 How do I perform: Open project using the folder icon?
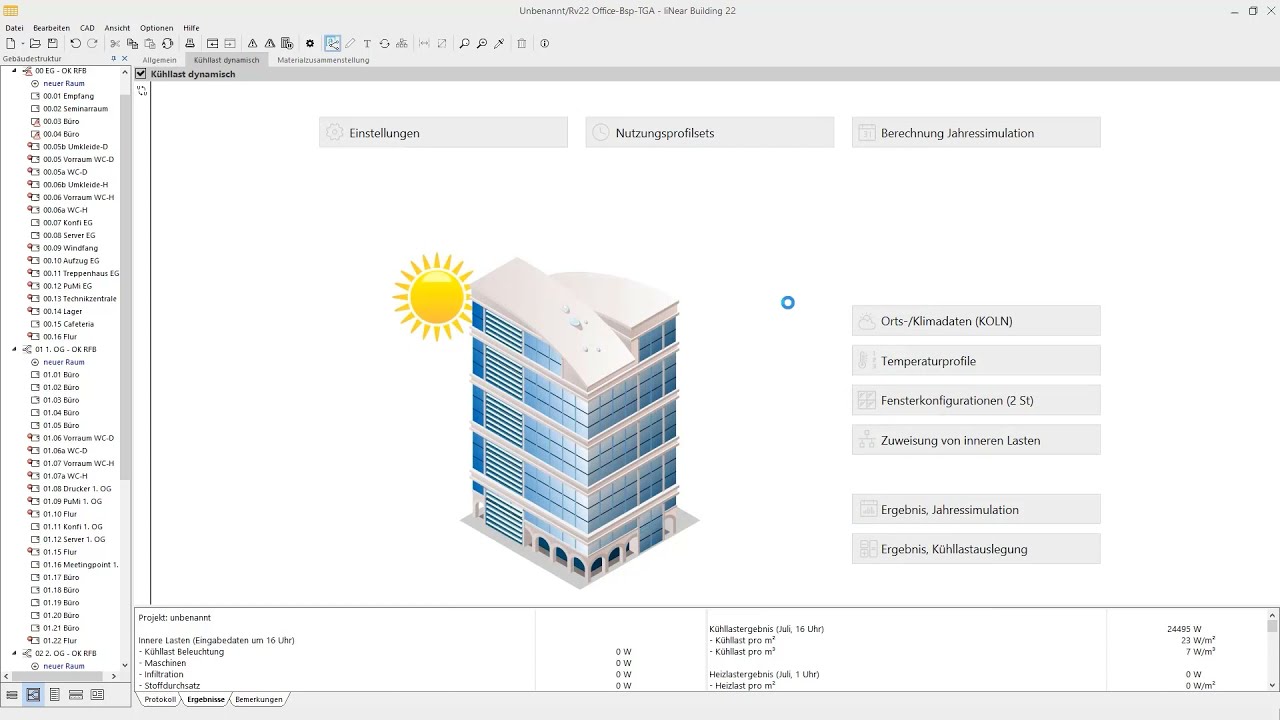35,44
